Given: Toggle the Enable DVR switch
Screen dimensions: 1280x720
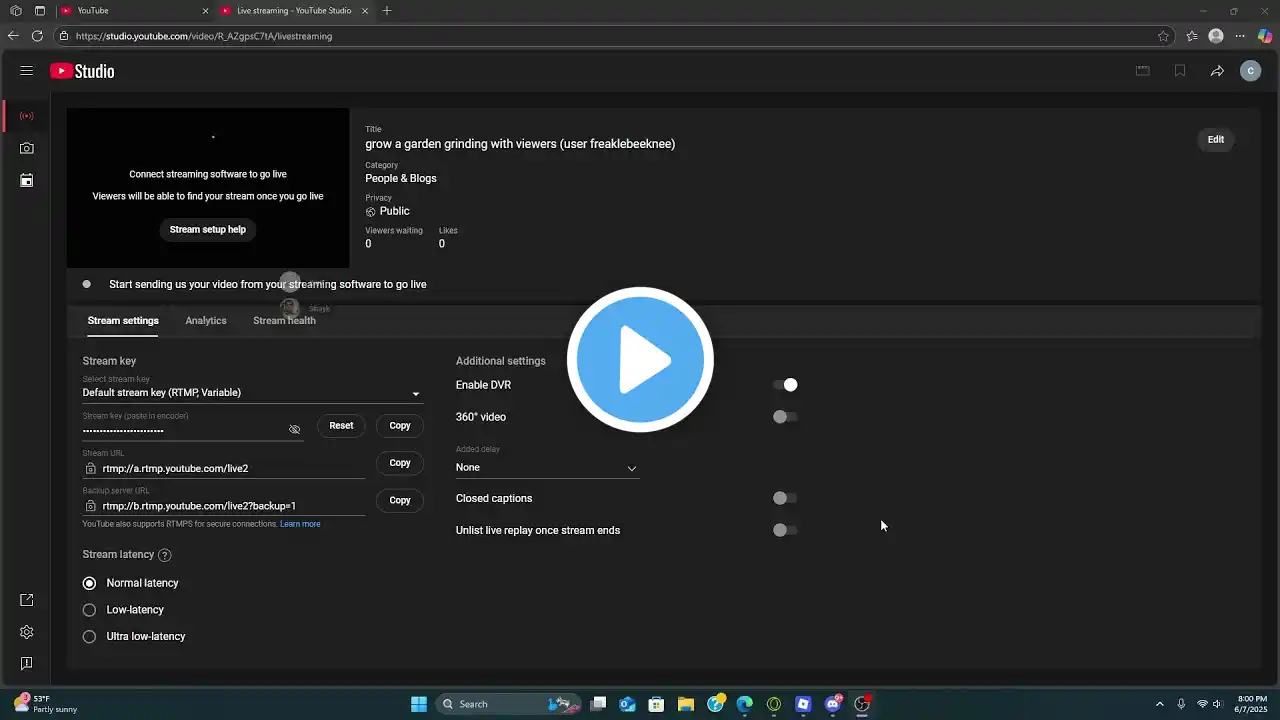Looking at the screenshot, I should point(785,385).
